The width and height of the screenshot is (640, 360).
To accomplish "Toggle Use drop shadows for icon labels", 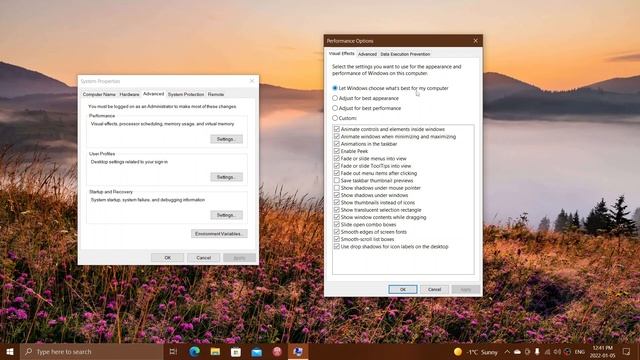I will click(x=337, y=247).
